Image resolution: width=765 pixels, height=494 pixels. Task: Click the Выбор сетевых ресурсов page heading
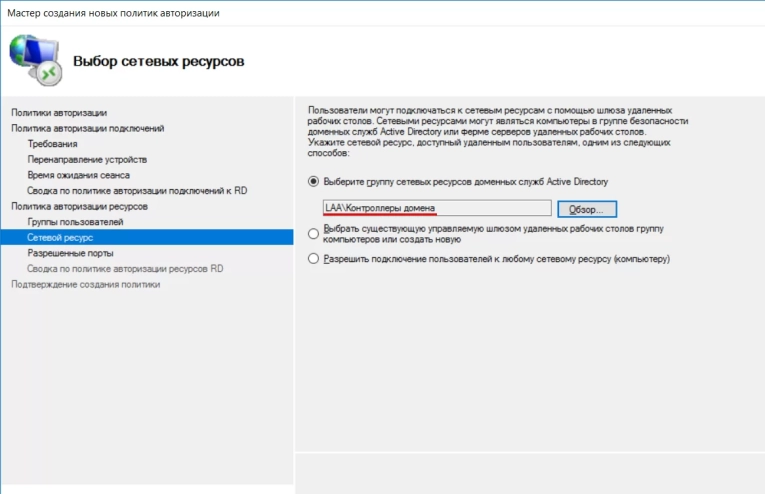tap(159, 61)
